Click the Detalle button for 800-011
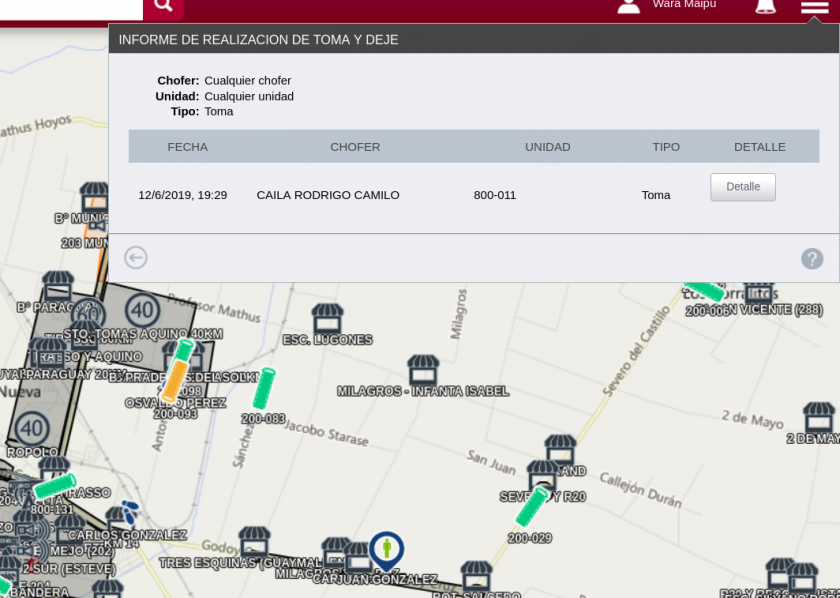 742,187
